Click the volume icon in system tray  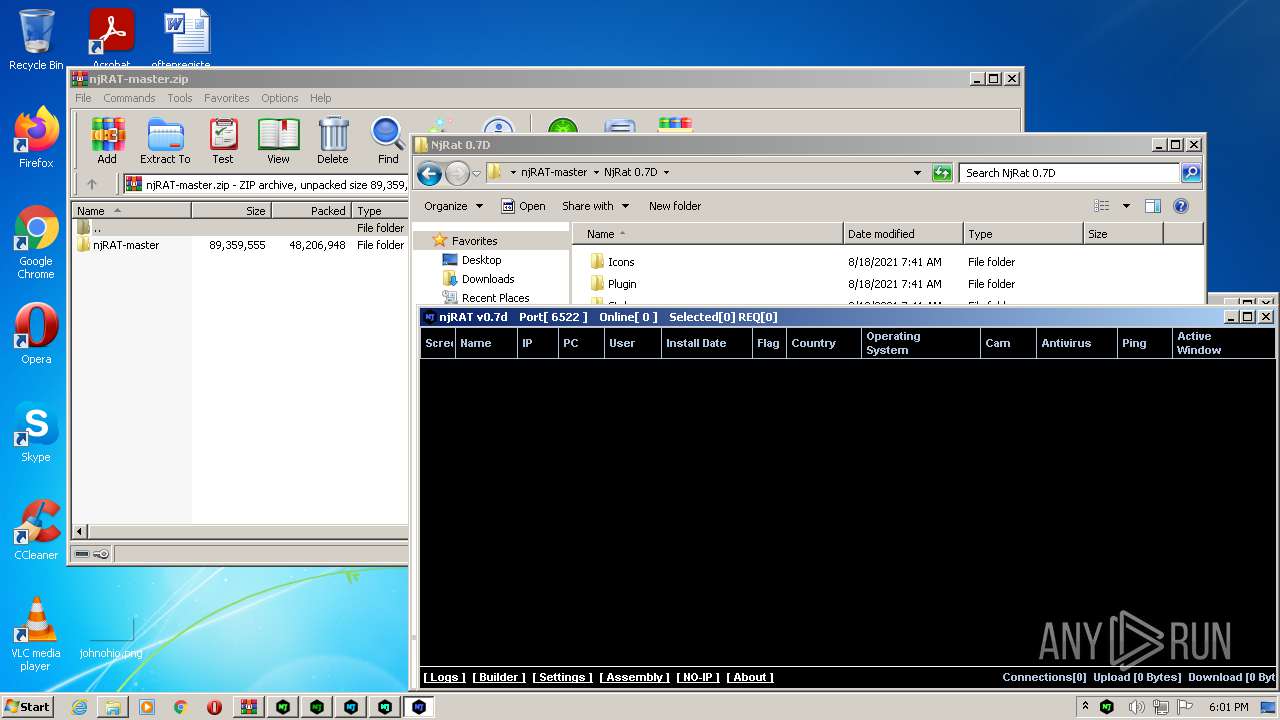1137,707
